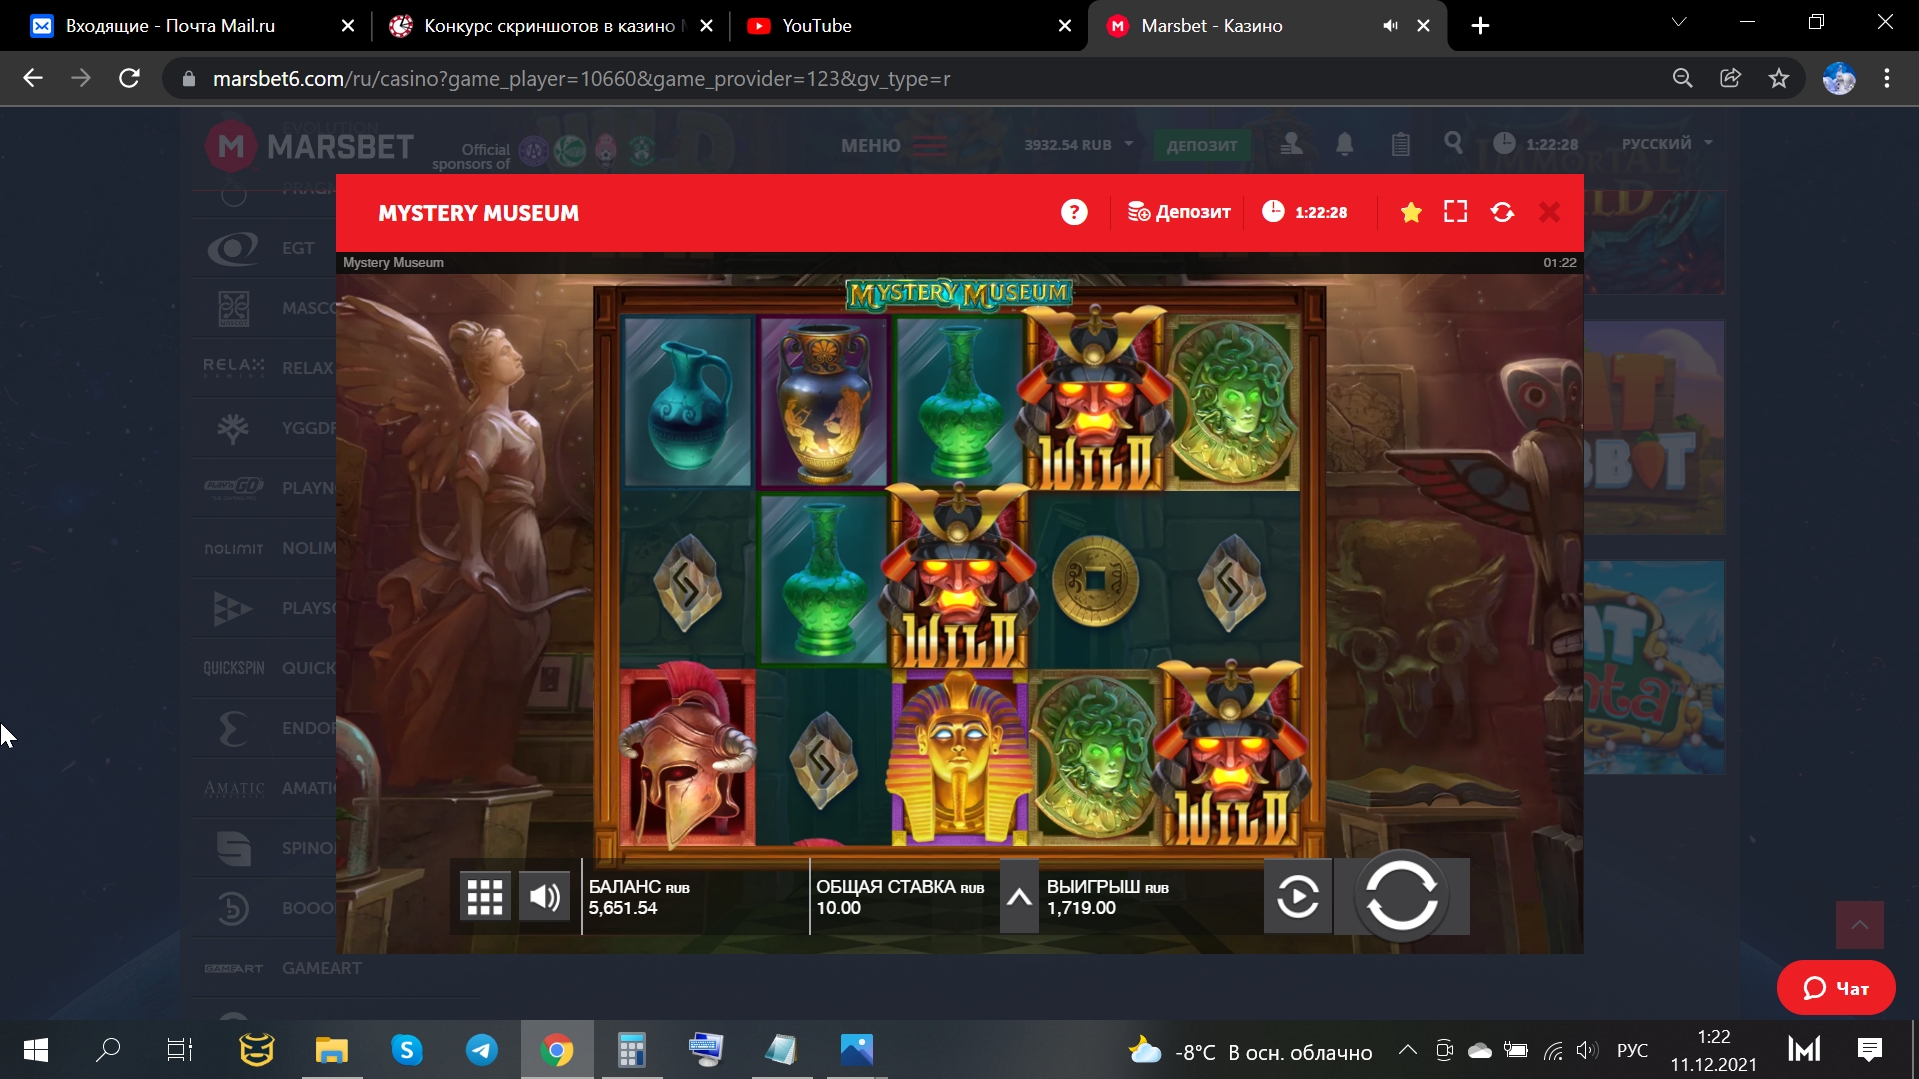1919x1079 pixels.
Task: Toggle the favorite star for Mystery Museum
Action: pos(1410,212)
